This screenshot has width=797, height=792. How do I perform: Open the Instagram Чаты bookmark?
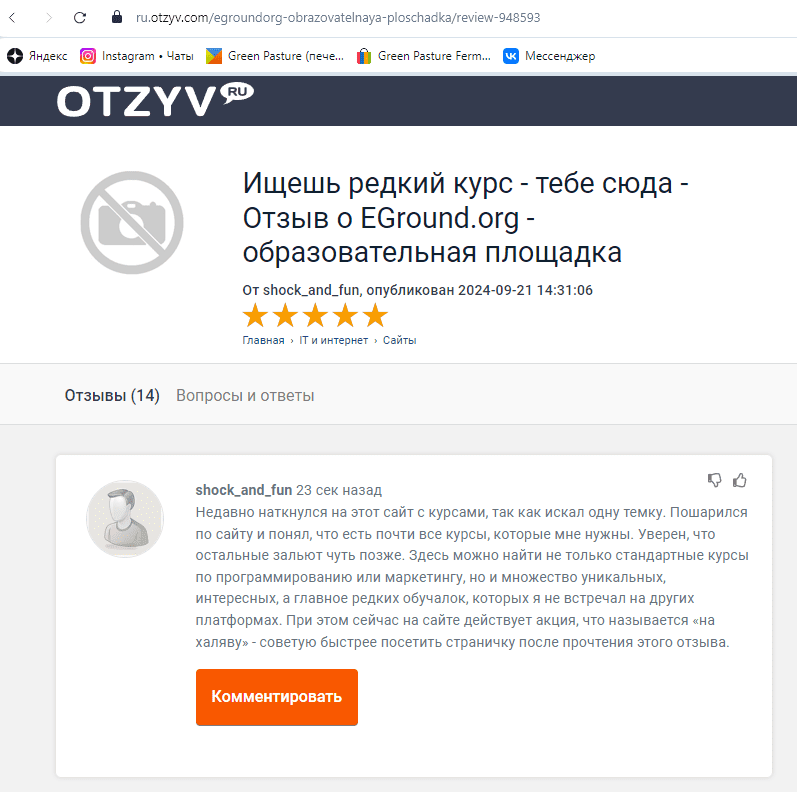point(137,56)
